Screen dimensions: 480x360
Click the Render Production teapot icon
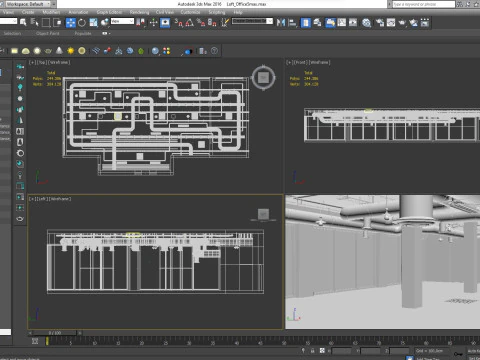(x=402, y=22)
